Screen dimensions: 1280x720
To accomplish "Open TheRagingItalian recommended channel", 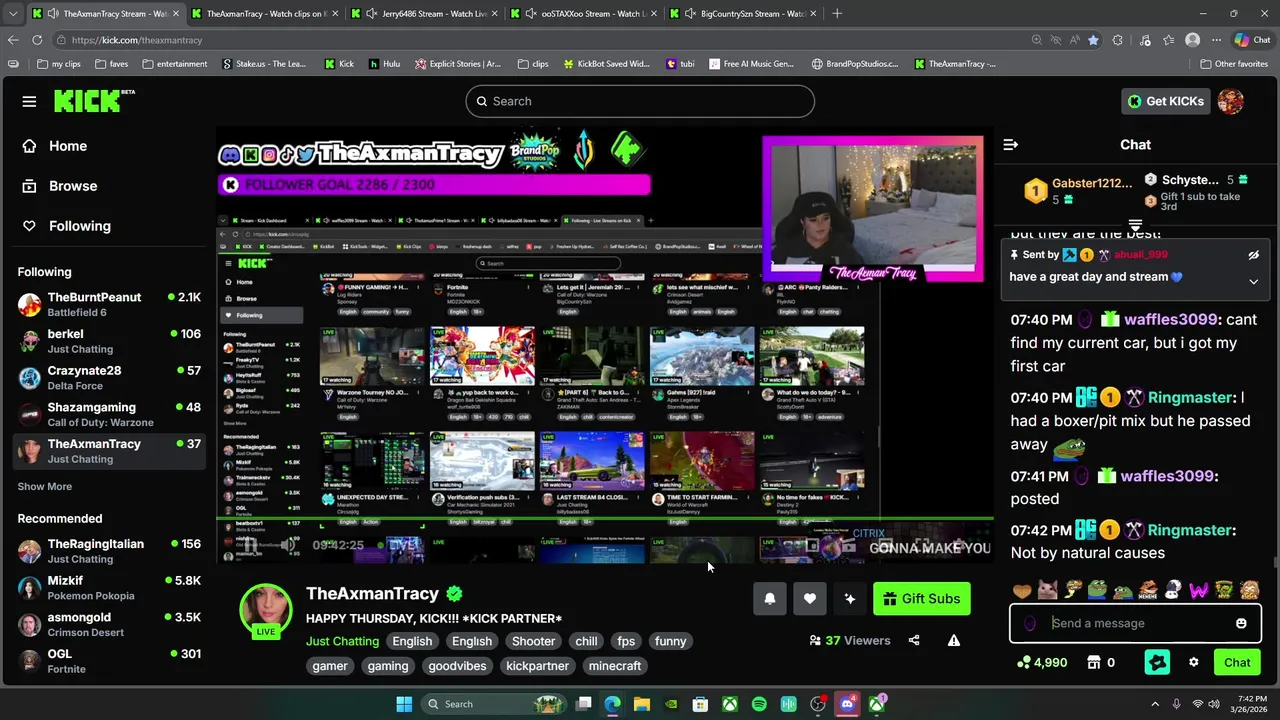I will coord(109,551).
